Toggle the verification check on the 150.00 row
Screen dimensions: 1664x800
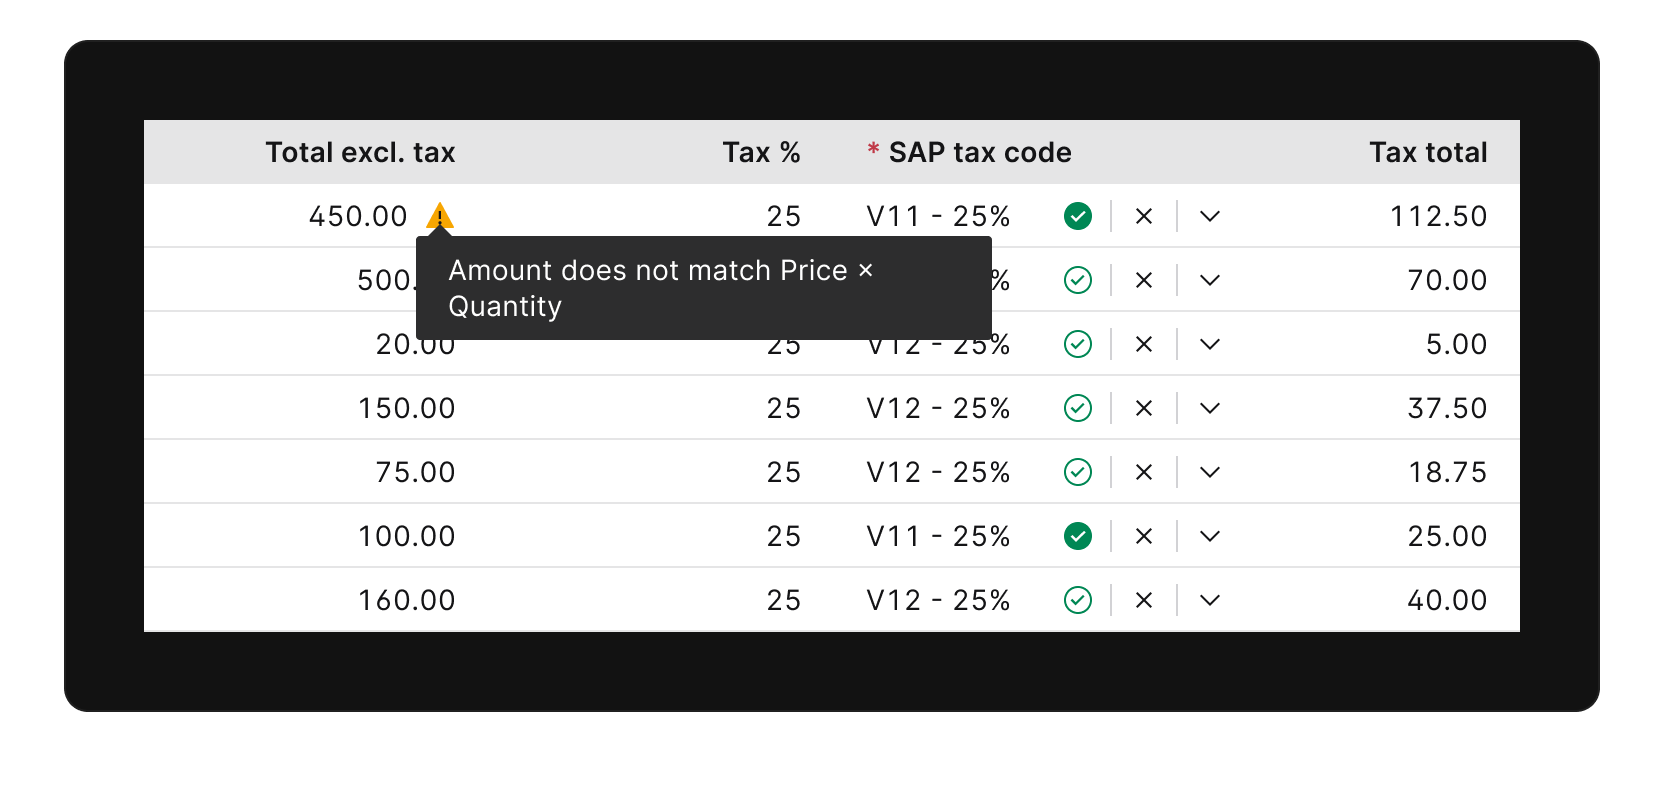click(x=1077, y=407)
